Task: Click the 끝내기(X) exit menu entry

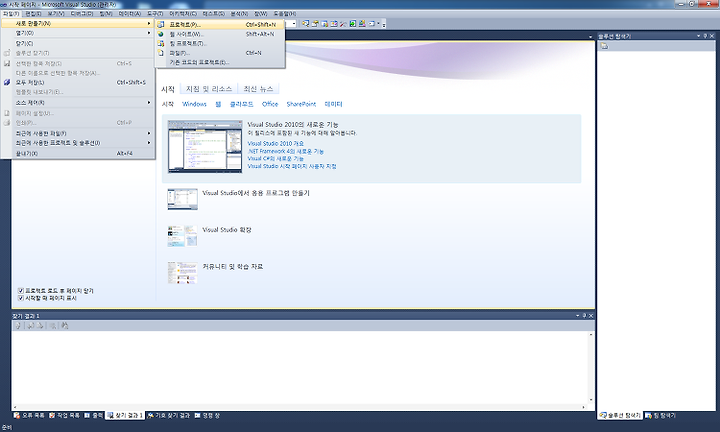Action: tap(78, 153)
